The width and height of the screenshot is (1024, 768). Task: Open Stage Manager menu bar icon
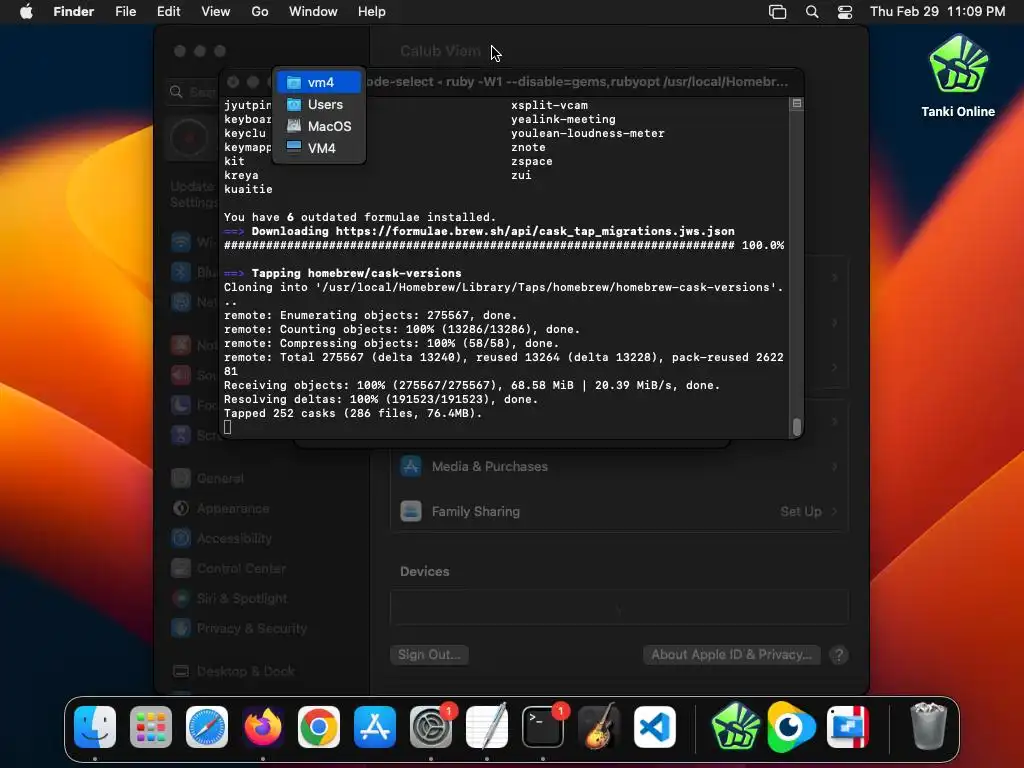777,12
